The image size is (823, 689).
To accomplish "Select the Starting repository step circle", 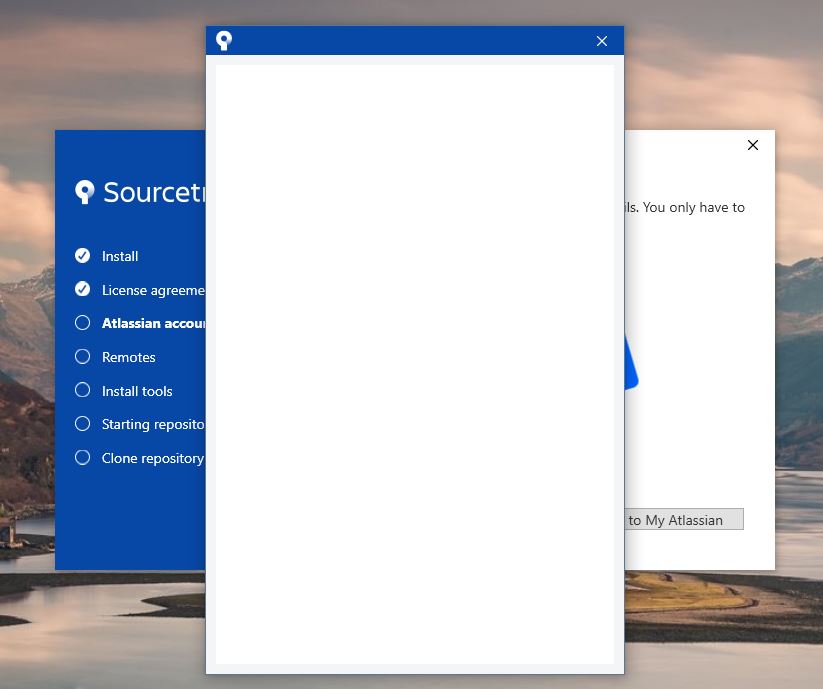I will point(82,423).
